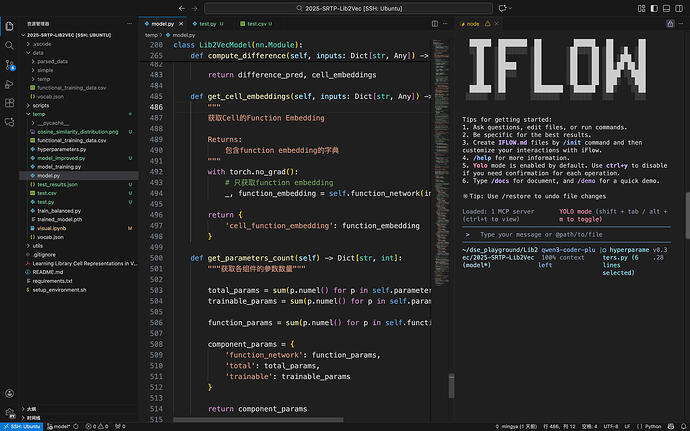
Task: Split the editor right
Action: pyautogui.click(x=435, y=24)
